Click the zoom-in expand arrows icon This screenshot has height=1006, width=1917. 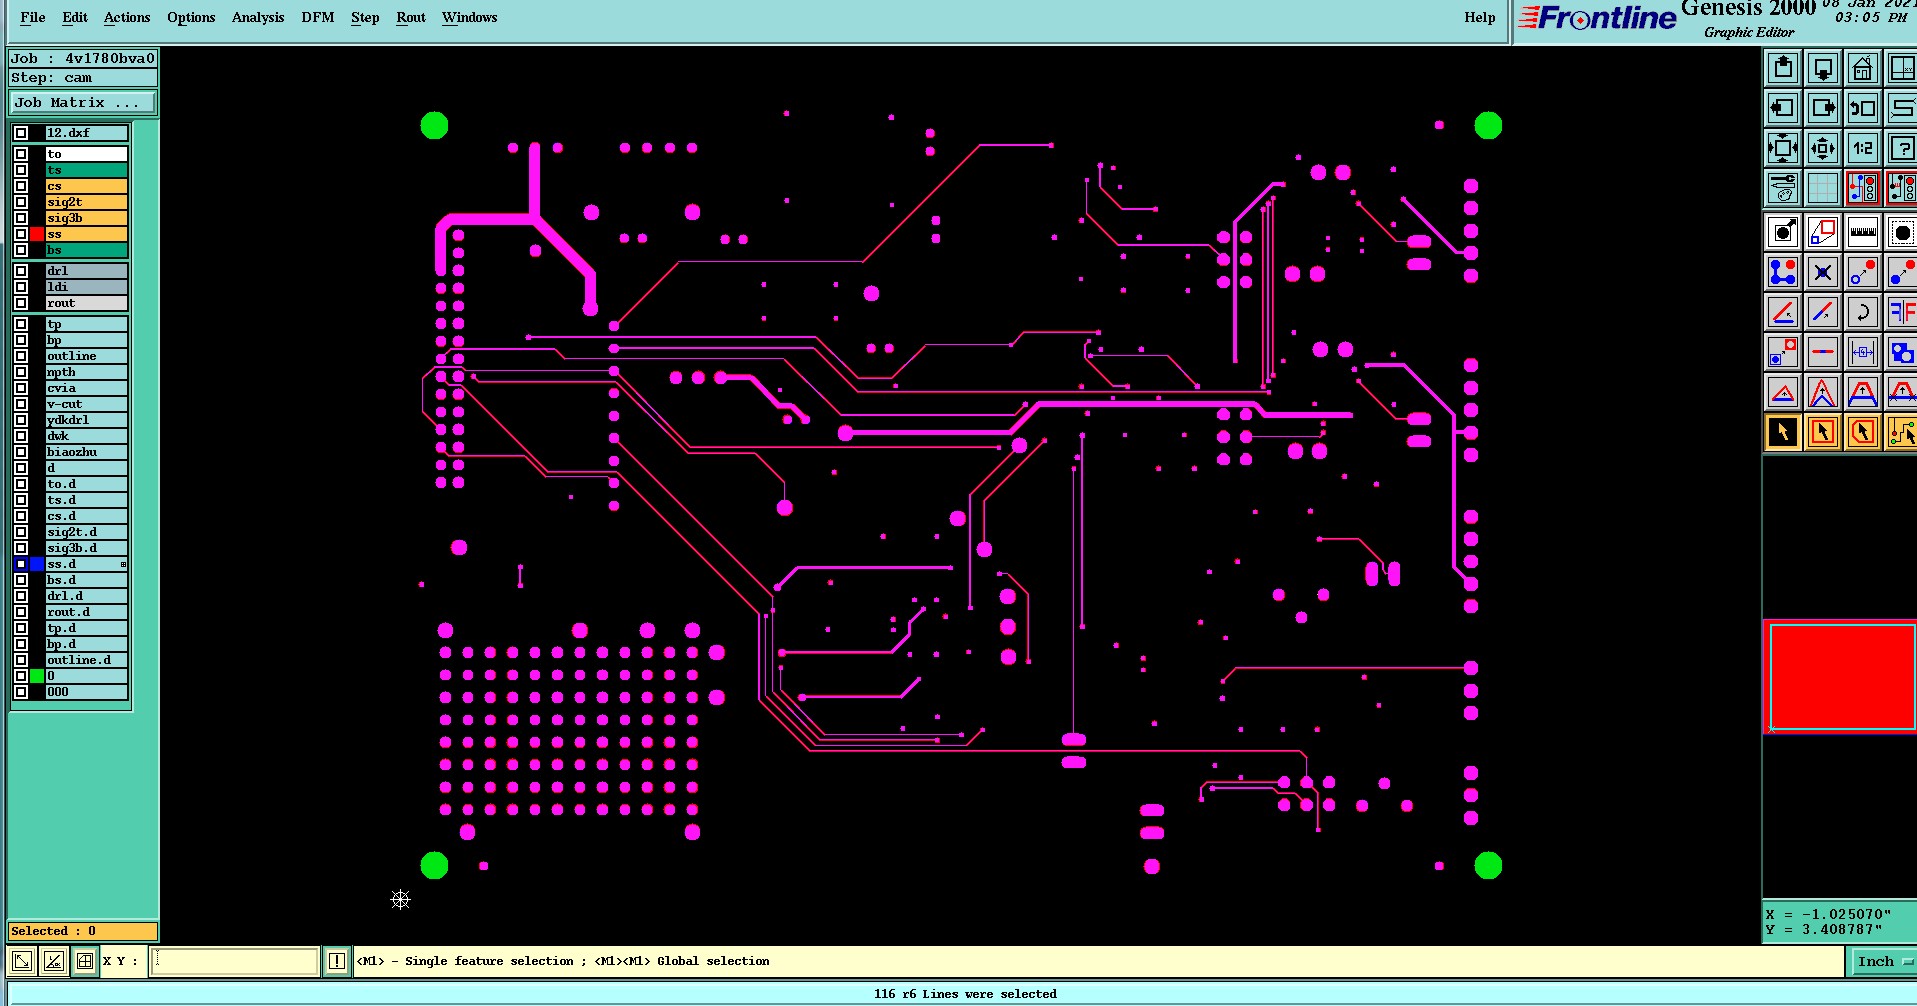tap(1783, 148)
